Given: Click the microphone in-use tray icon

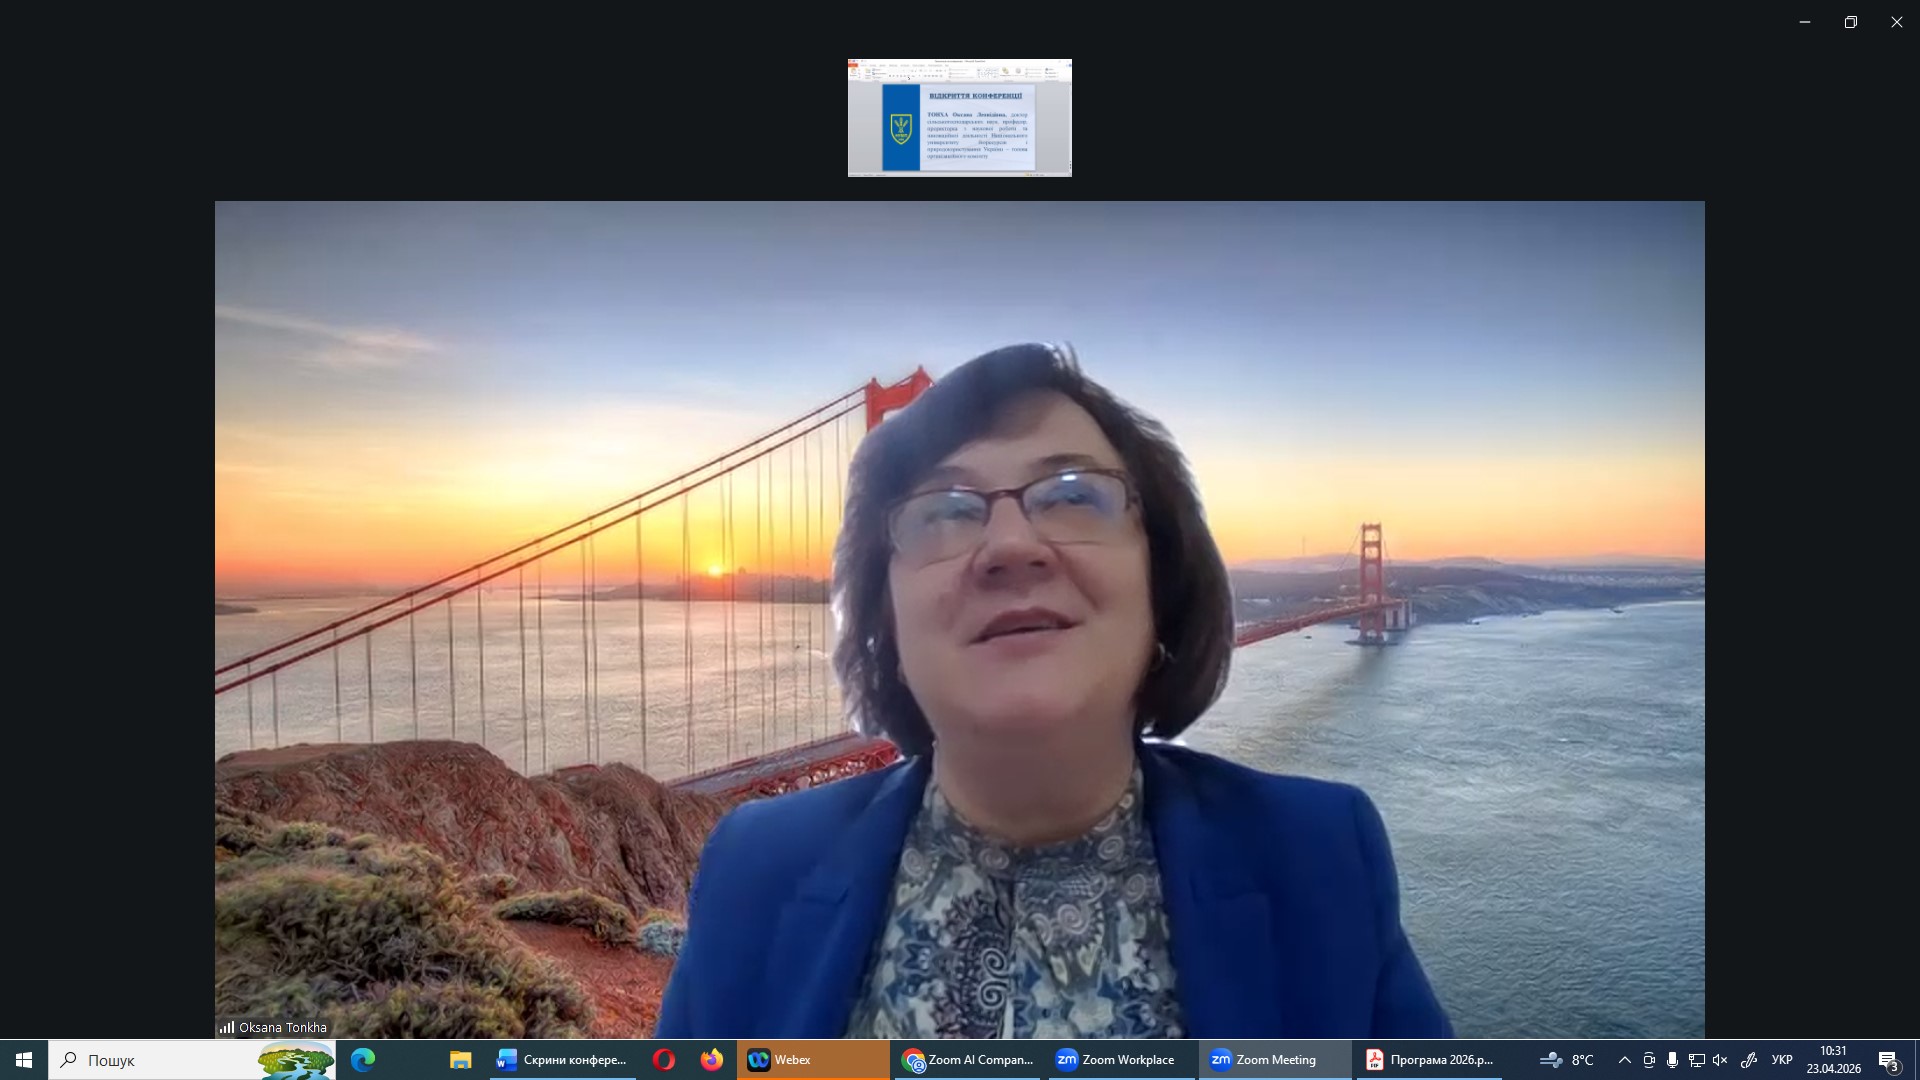Looking at the screenshot, I should point(1672,1060).
